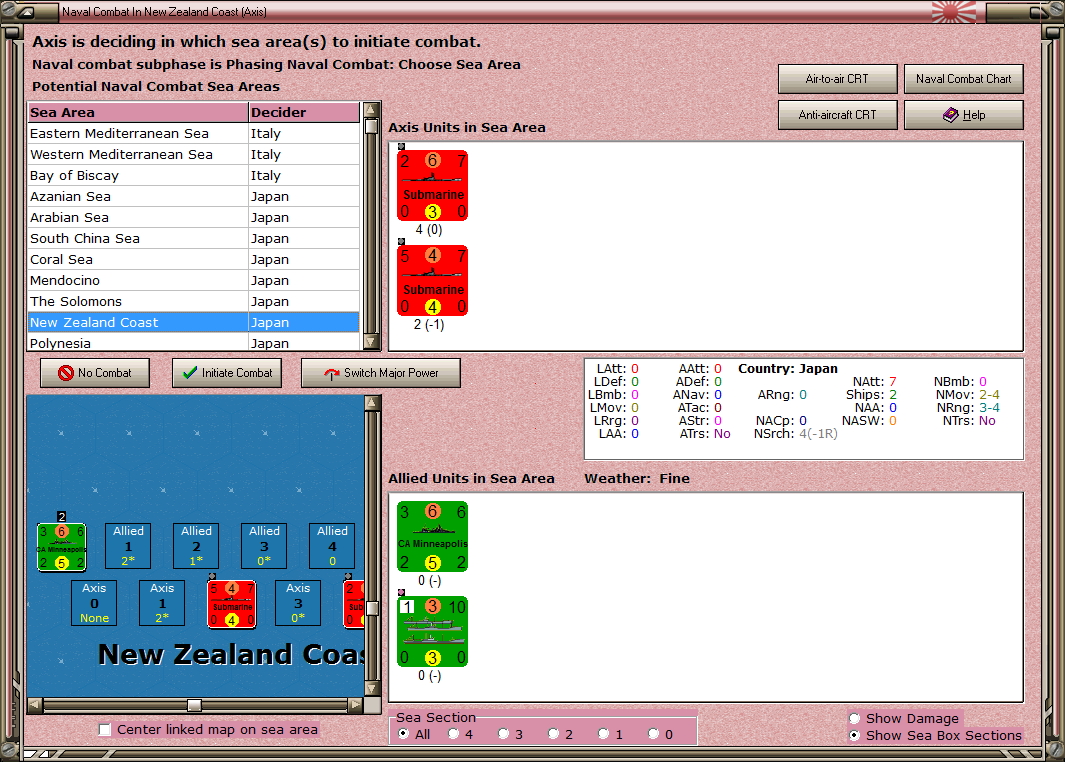Select the New Zealand Coast row
Viewport: 1065px width, 762px height.
194,323
